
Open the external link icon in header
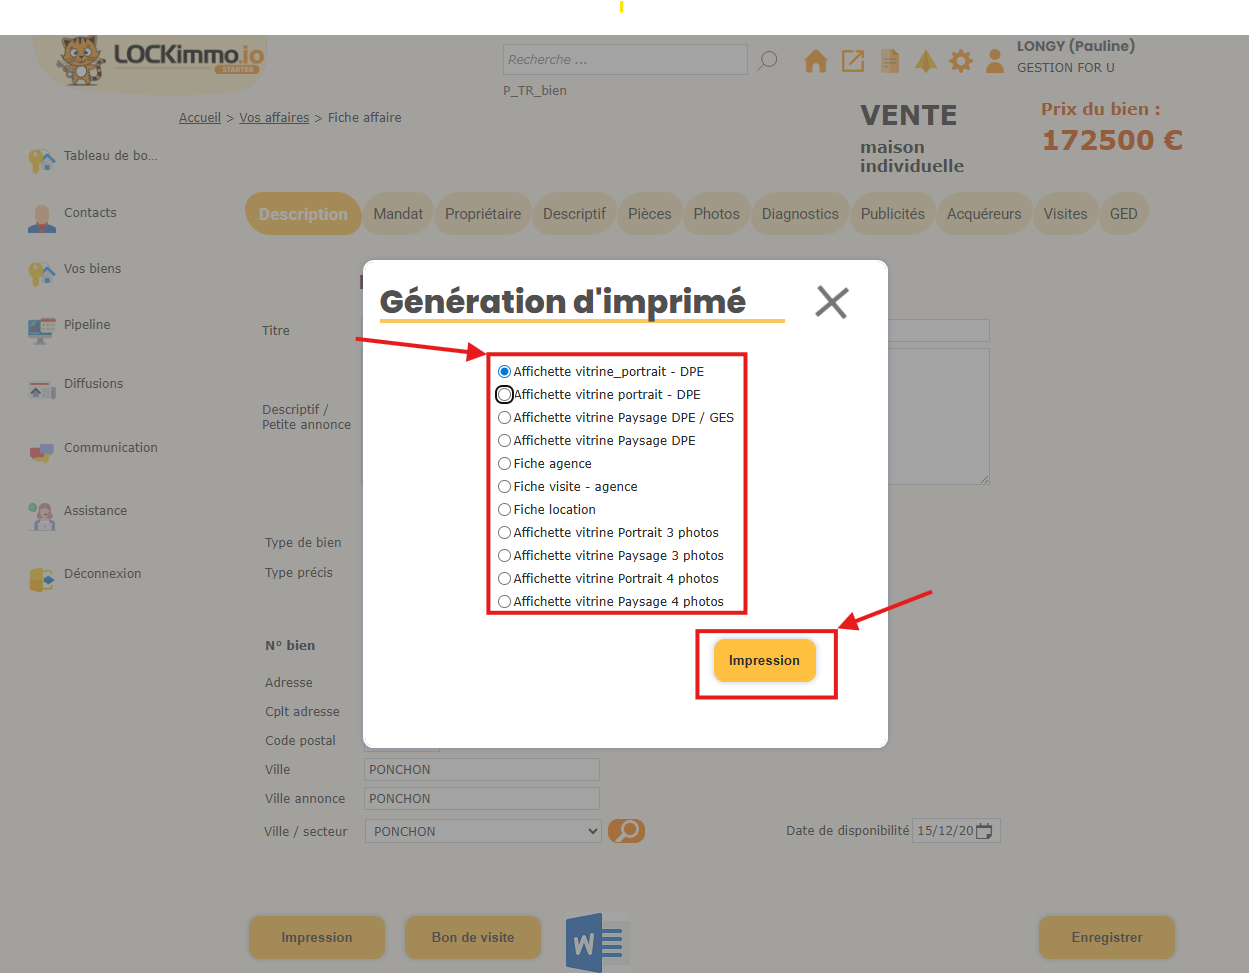(853, 62)
